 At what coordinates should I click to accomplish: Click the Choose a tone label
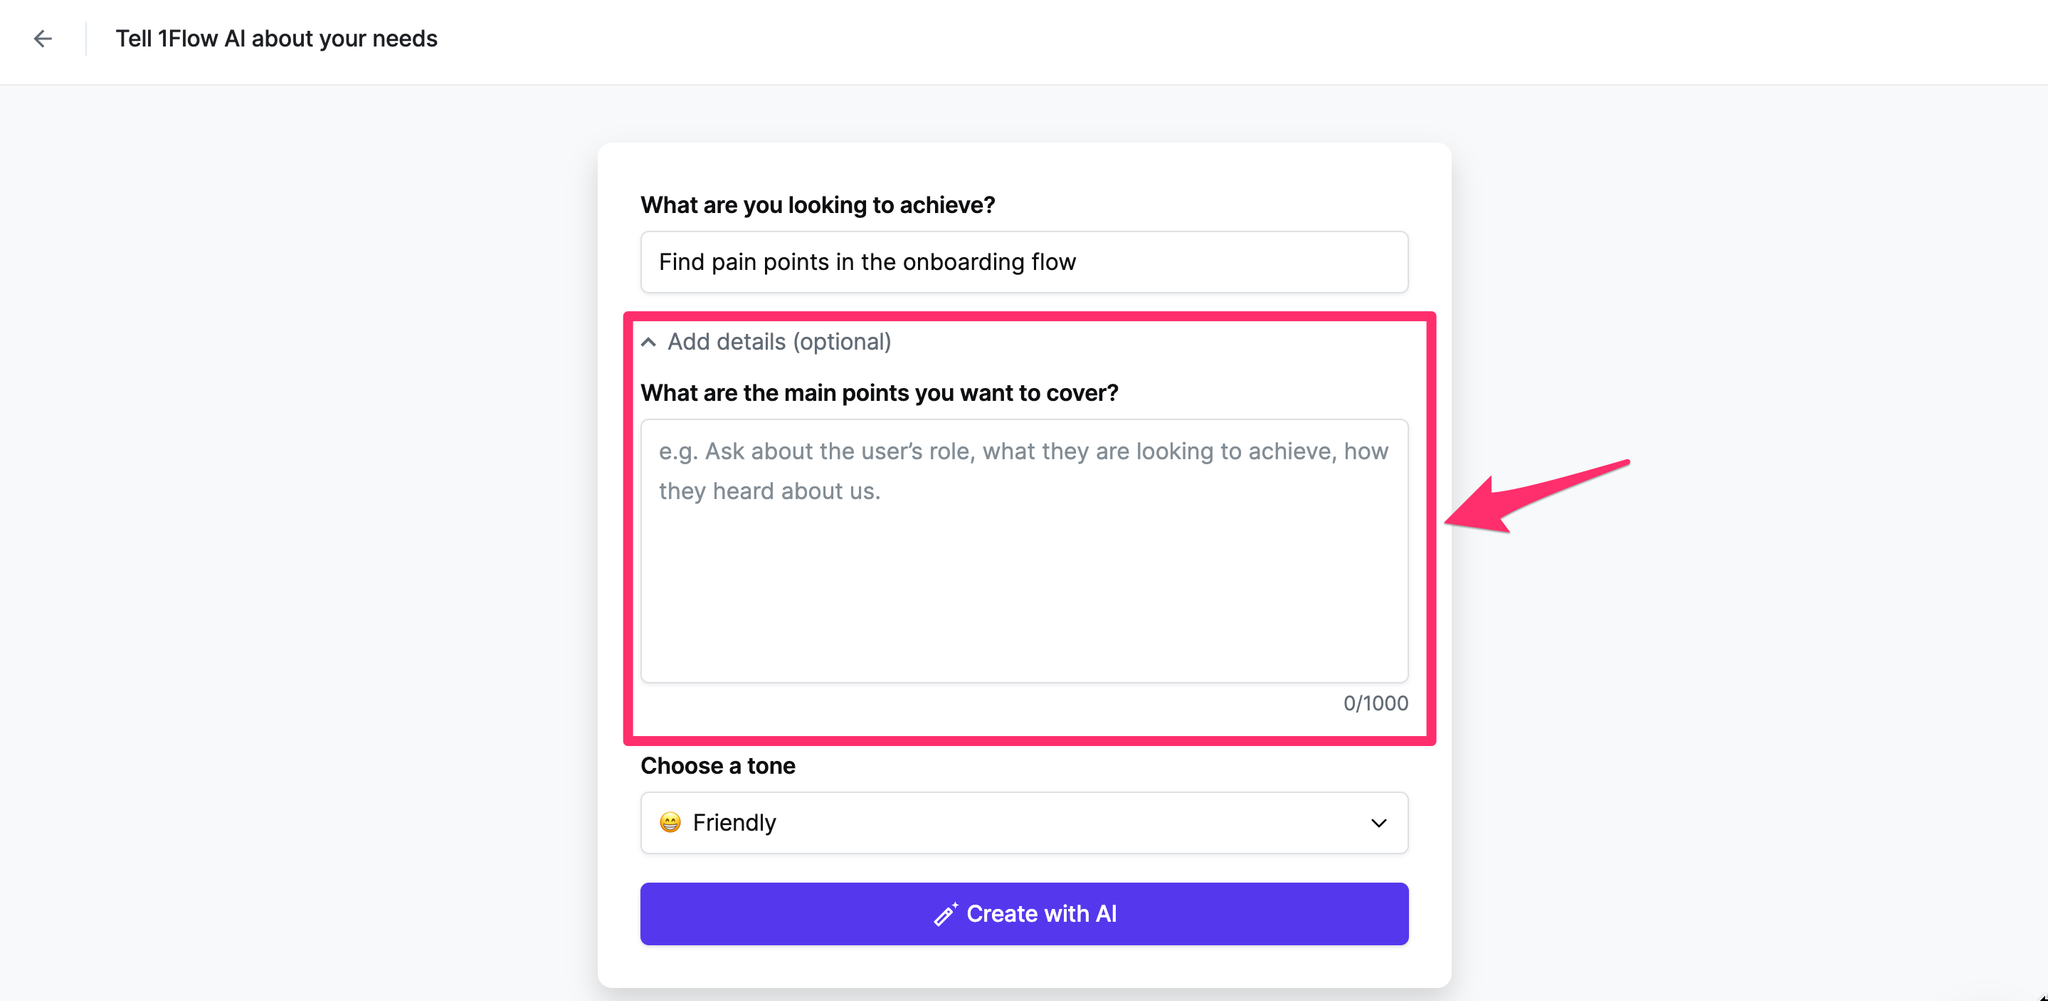[718, 766]
